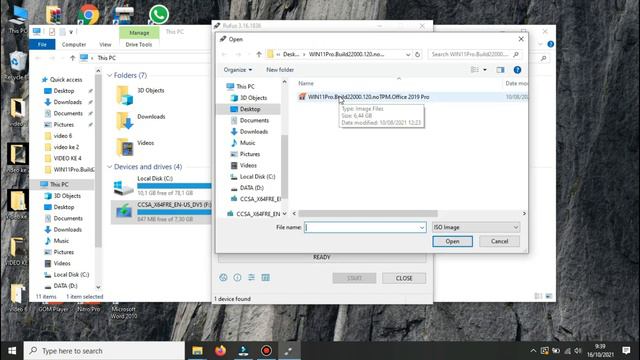Open view options dropdown arrow in Open dialog

(x=484, y=70)
